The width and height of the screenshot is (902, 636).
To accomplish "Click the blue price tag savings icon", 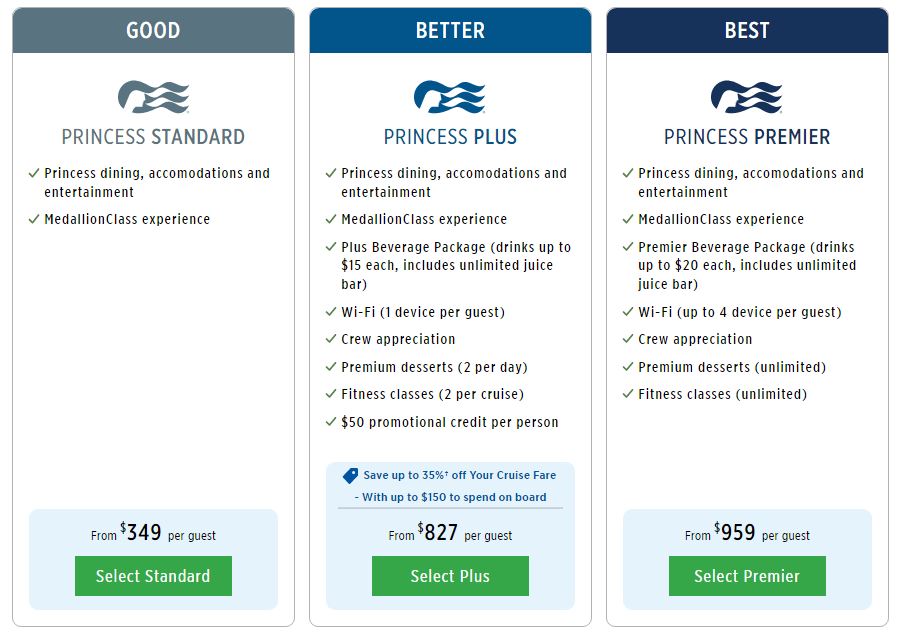I will pos(350,476).
